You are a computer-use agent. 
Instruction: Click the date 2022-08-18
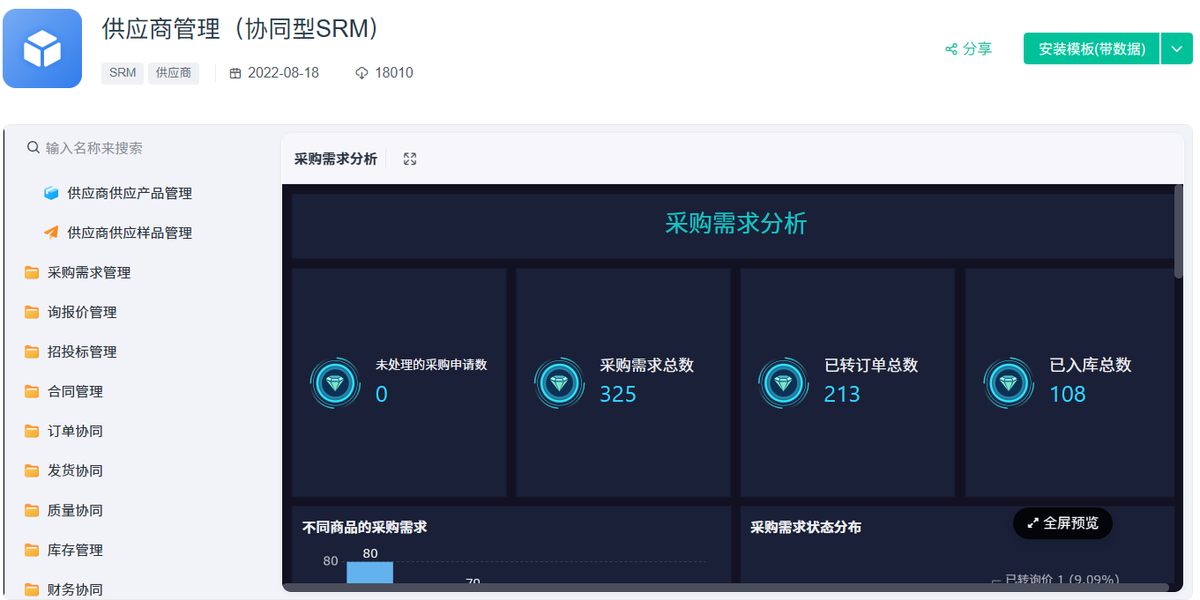pos(283,73)
